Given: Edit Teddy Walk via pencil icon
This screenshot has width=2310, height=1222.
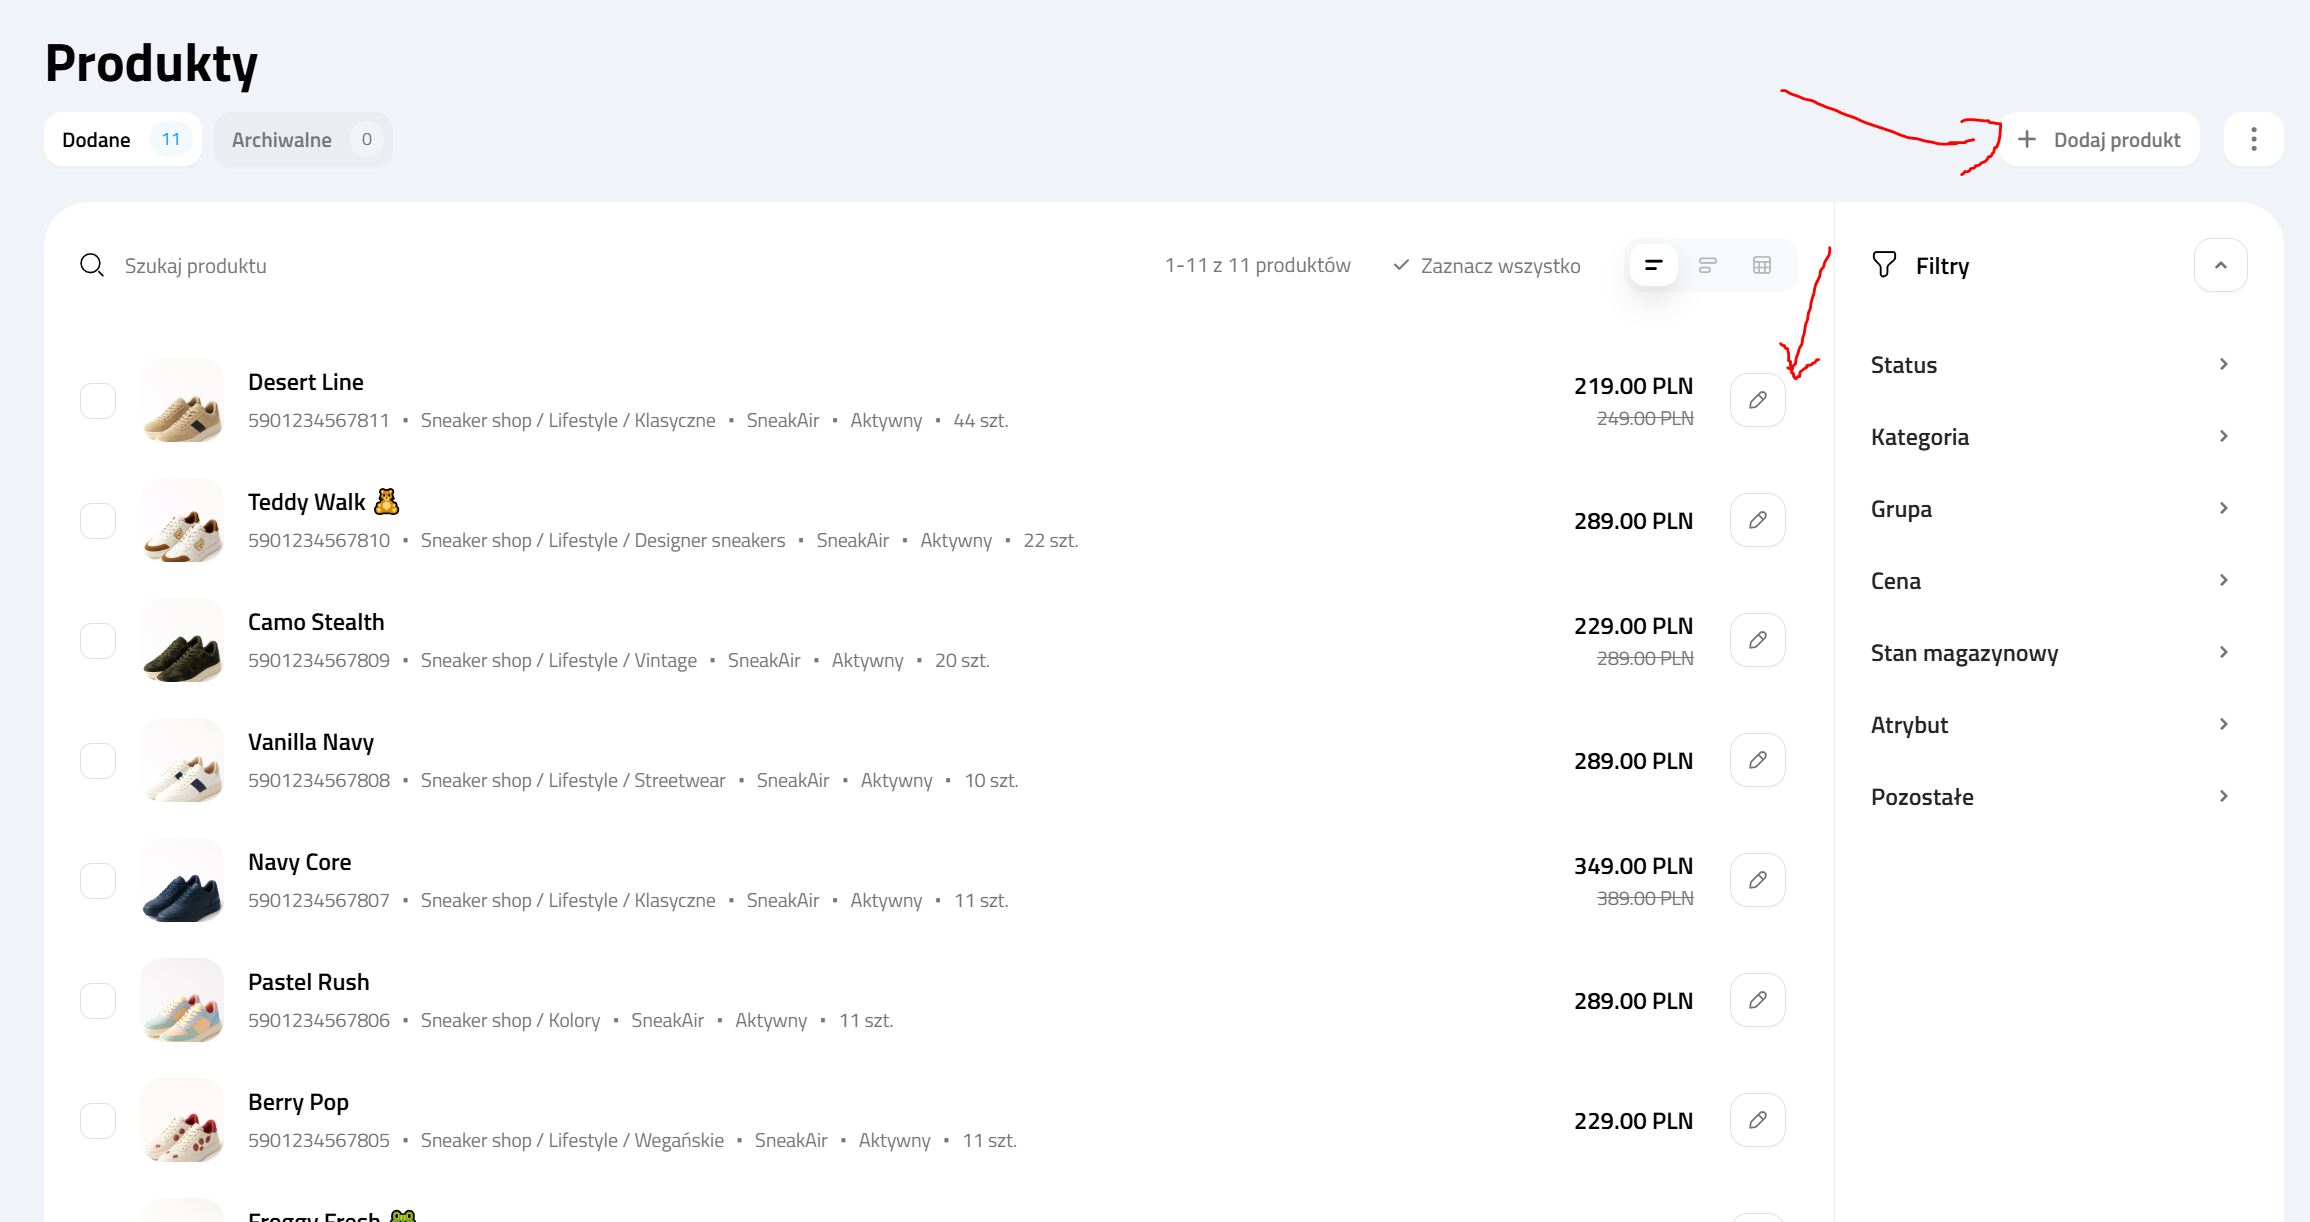Looking at the screenshot, I should 1757,519.
